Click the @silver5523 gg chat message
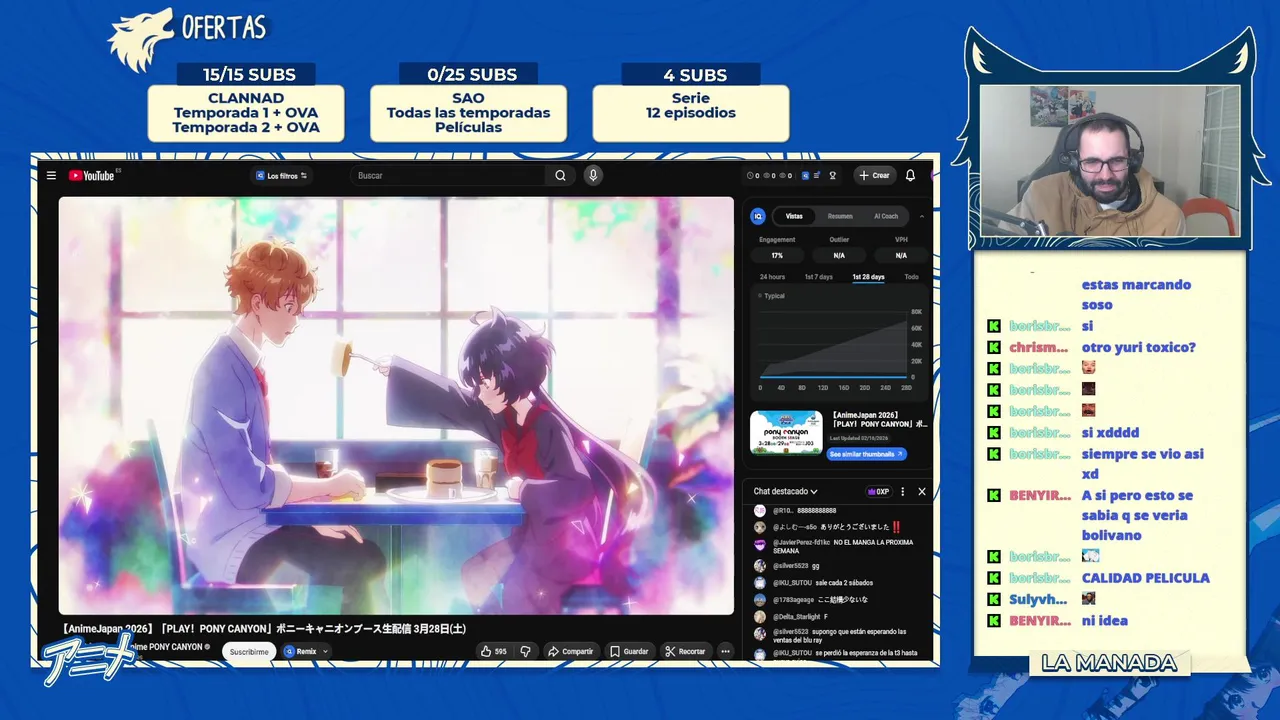The image size is (1280, 720). point(787,566)
